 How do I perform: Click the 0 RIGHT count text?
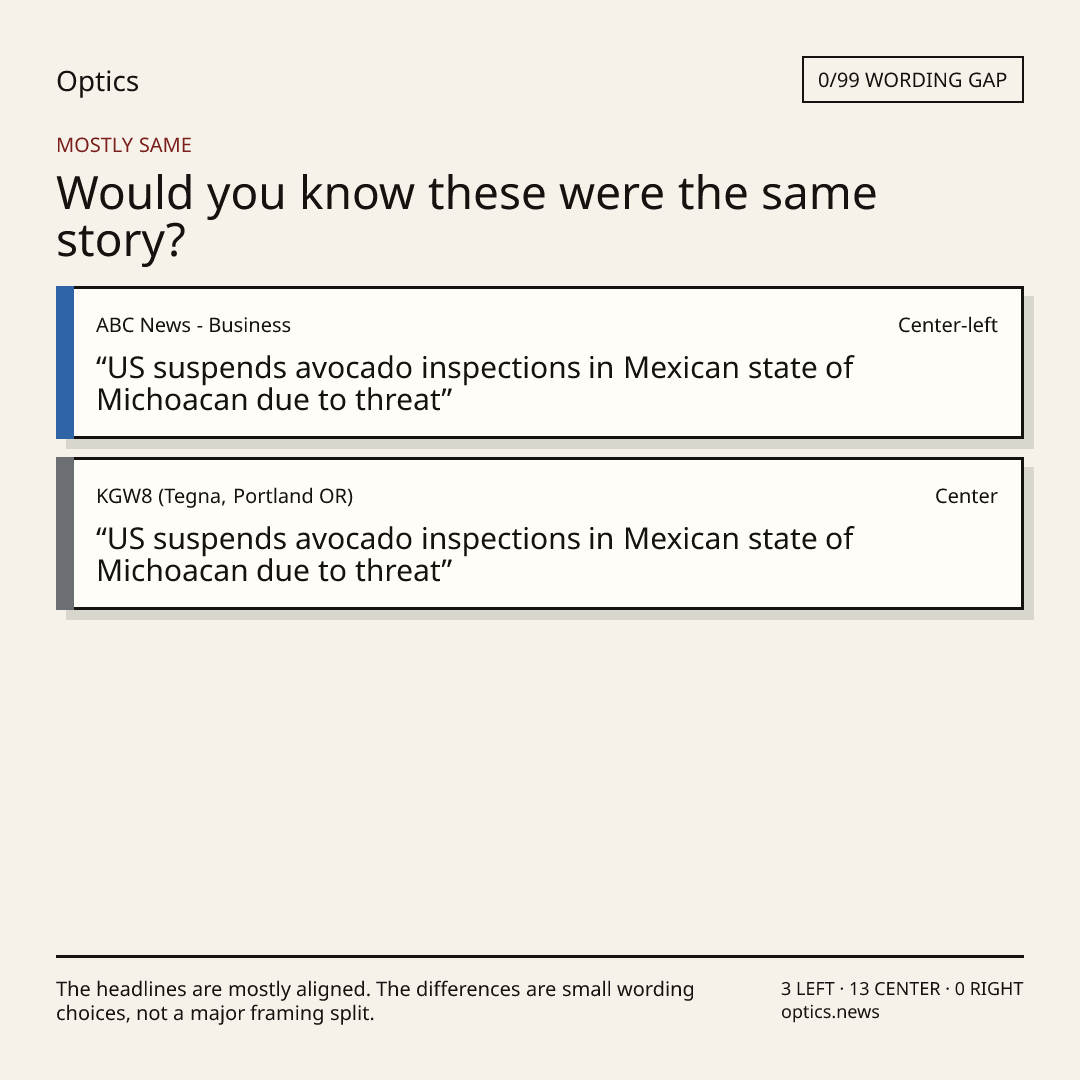point(988,989)
